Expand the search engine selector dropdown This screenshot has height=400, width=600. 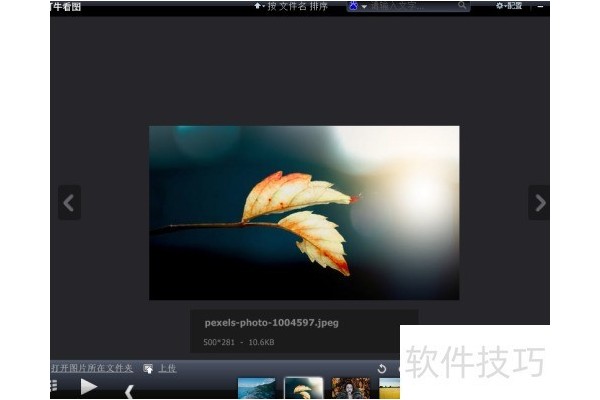(357, 6)
